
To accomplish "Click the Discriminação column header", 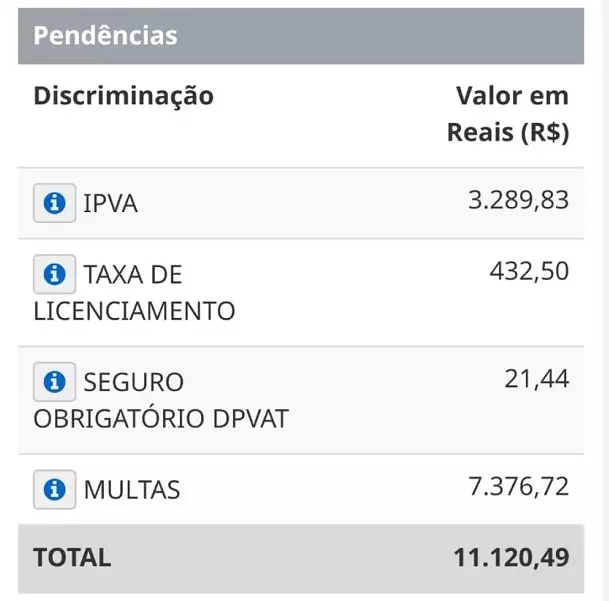I will pyautogui.click(x=124, y=96).
